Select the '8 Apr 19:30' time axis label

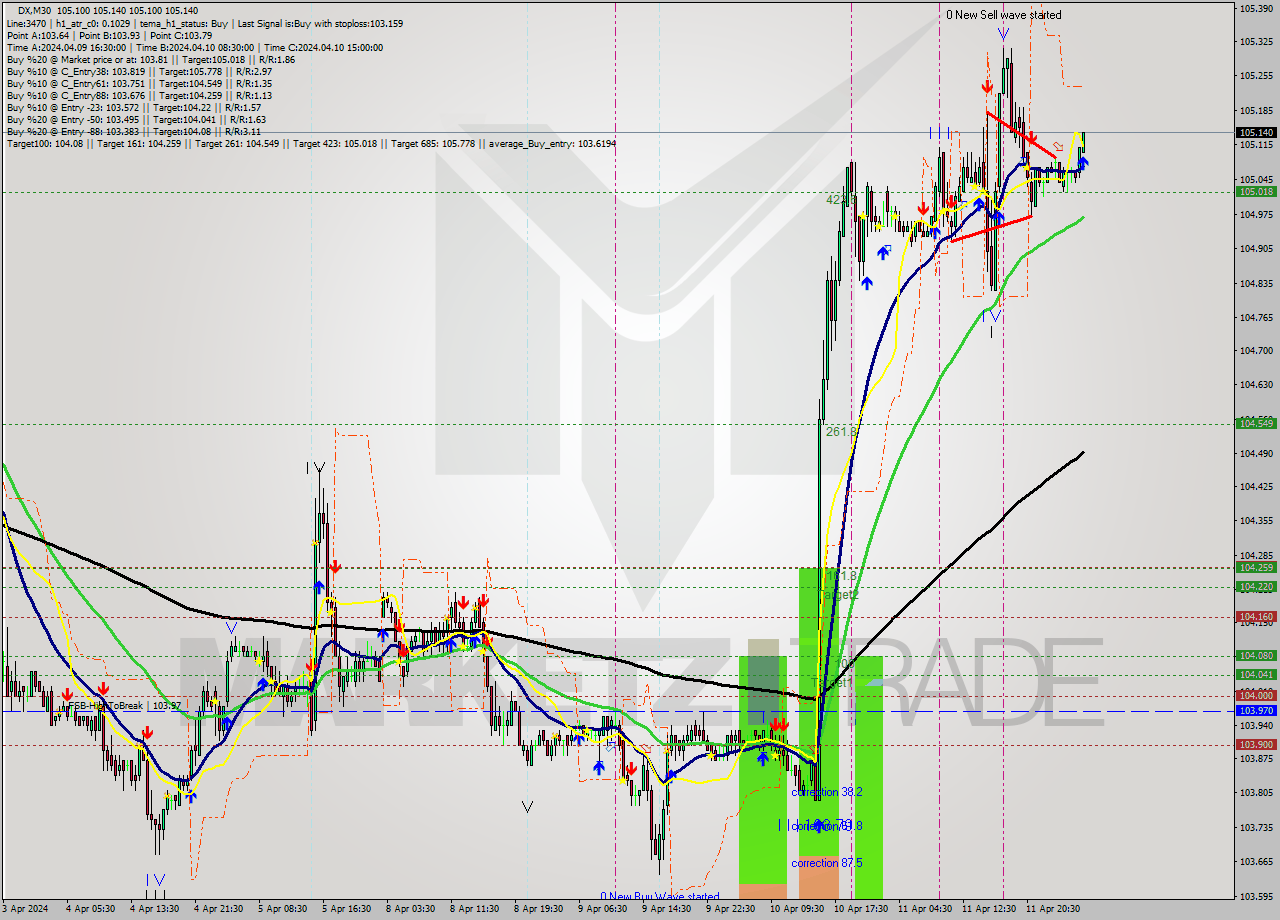538,909
